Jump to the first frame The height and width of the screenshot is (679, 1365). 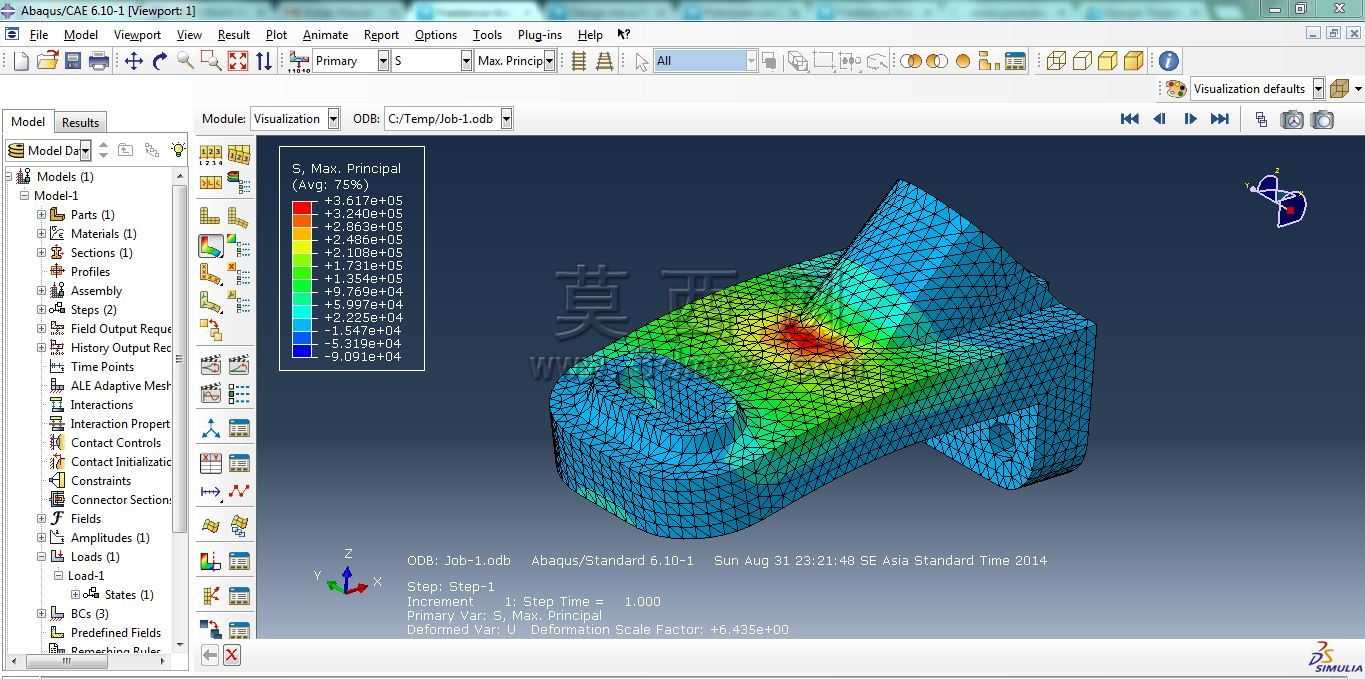coord(1130,119)
